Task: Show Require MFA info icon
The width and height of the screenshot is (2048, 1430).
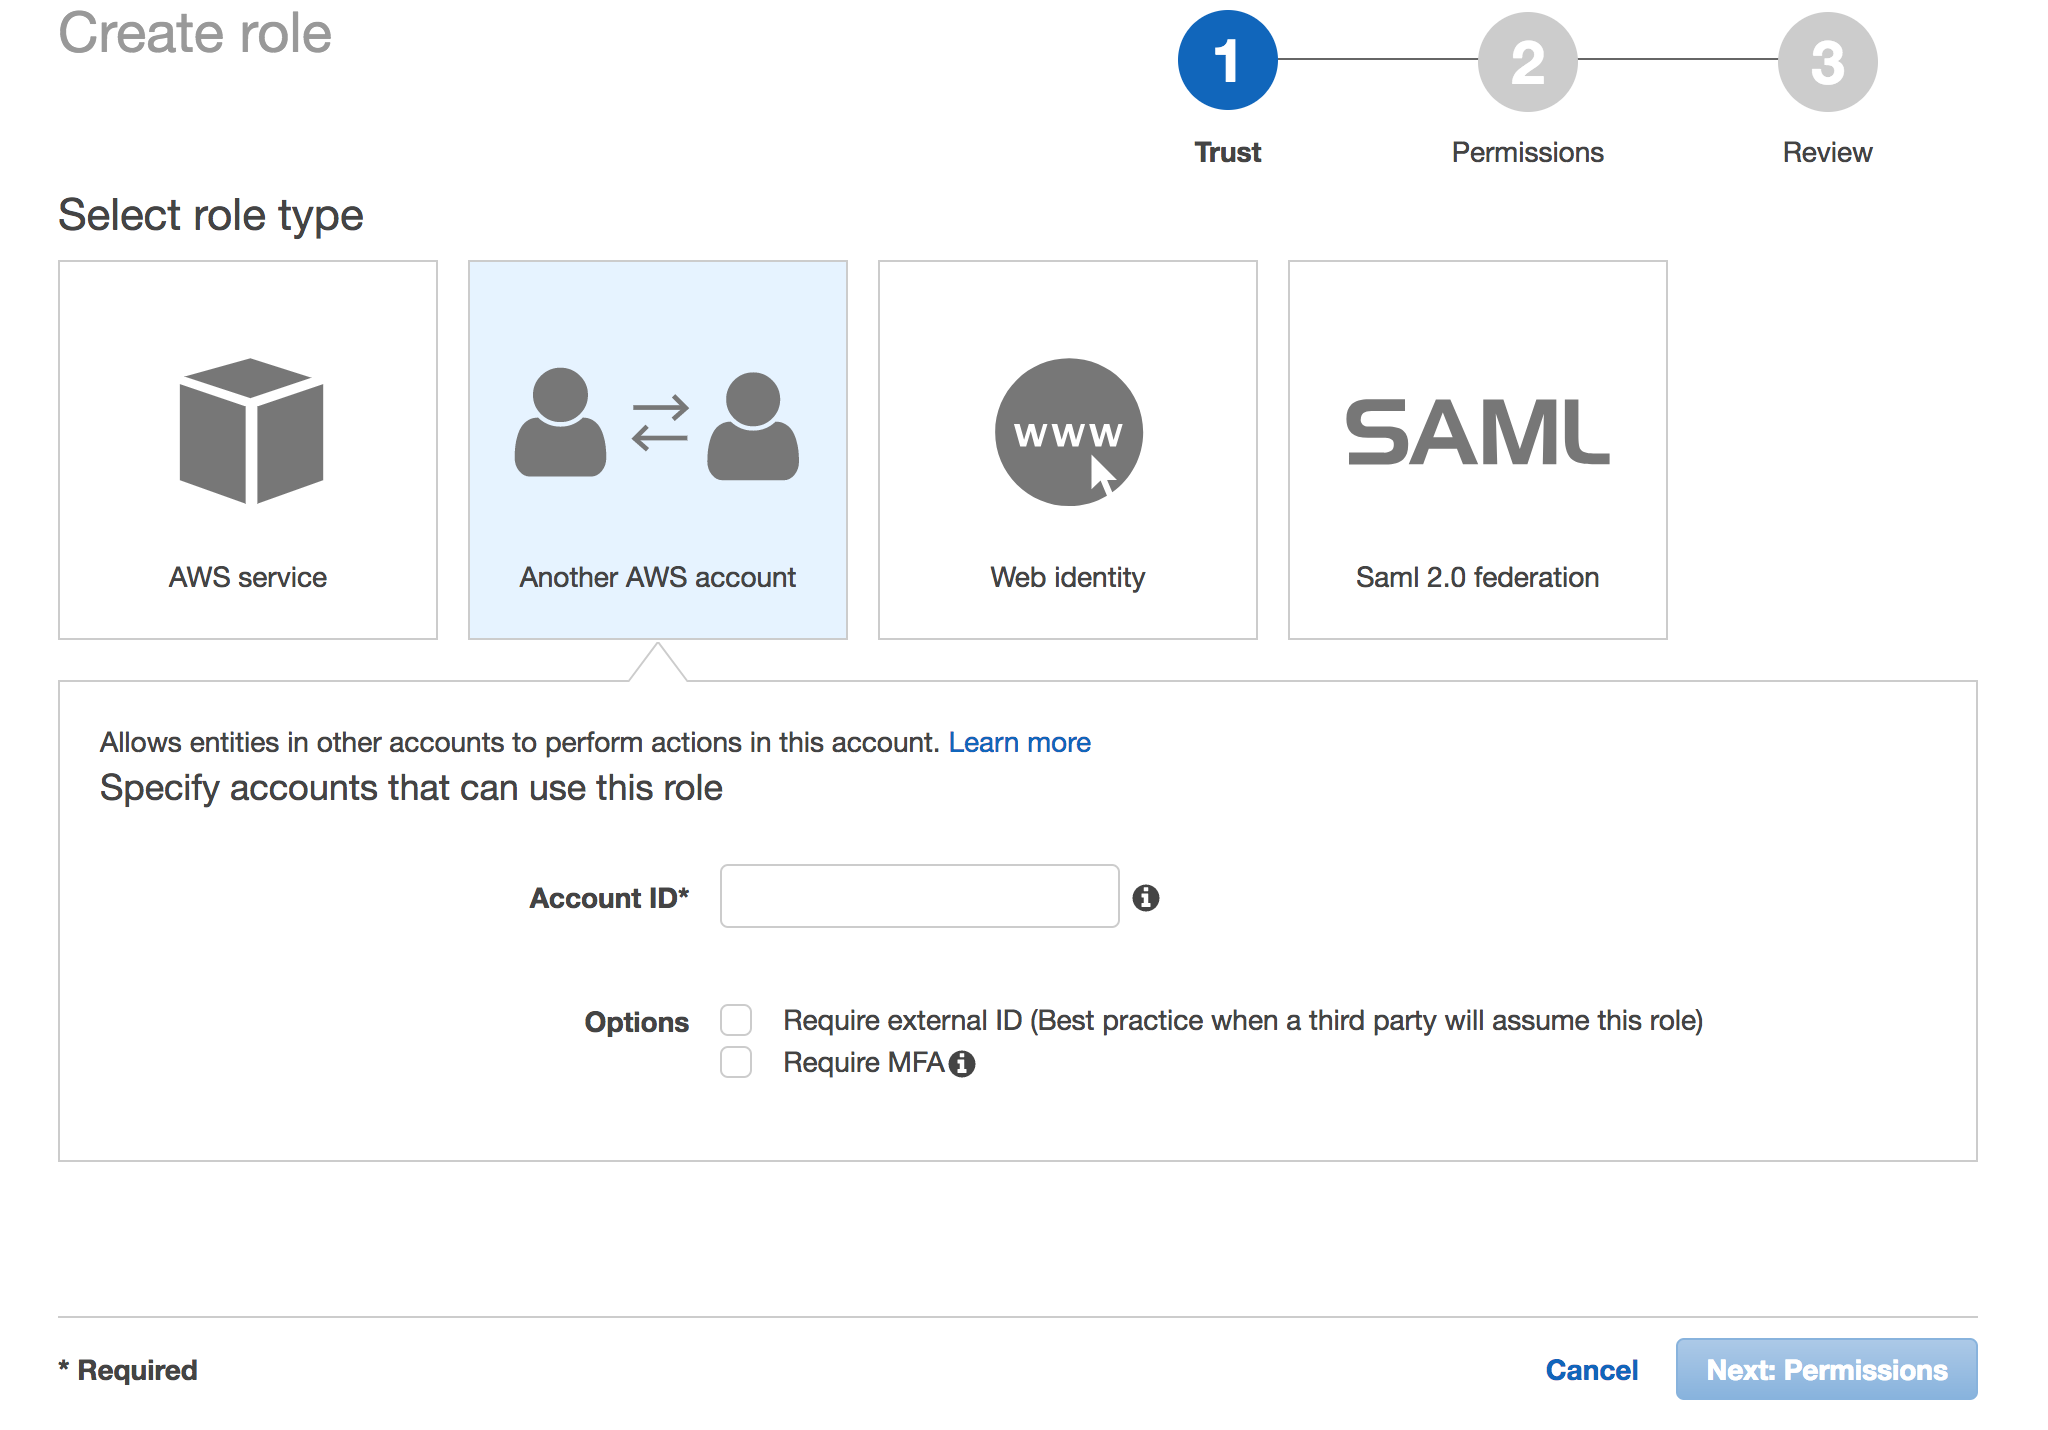Action: tap(962, 1064)
